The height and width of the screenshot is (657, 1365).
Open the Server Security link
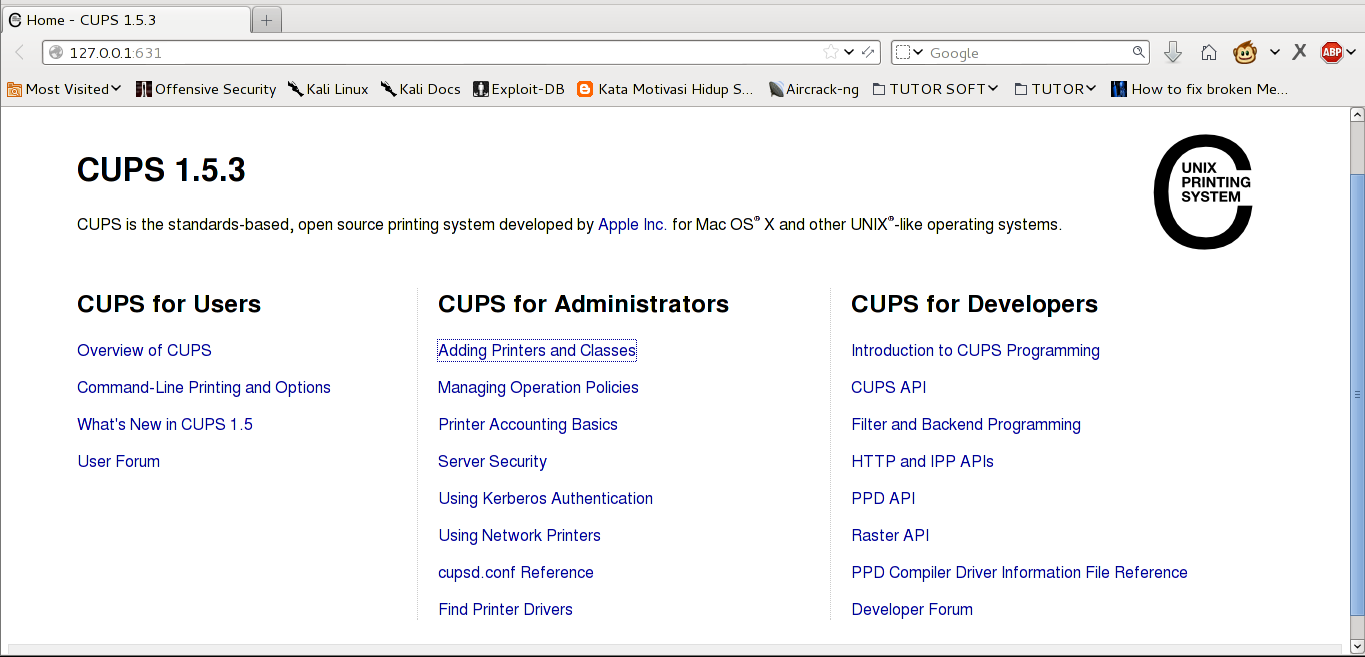493,461
